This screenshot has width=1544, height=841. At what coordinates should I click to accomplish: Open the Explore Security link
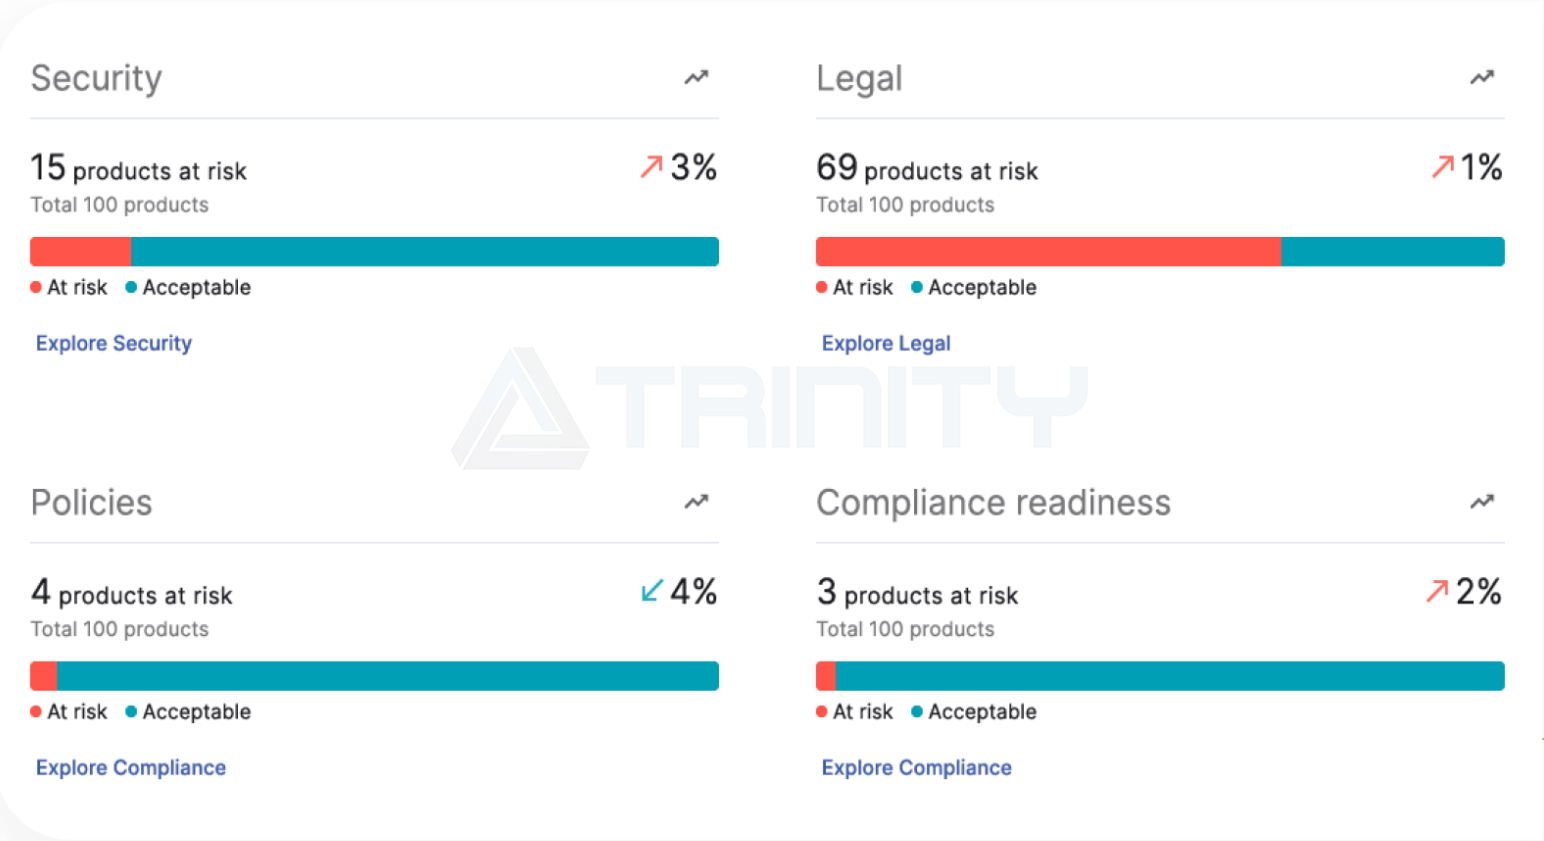pyautogui.click(x=114, y=343)
